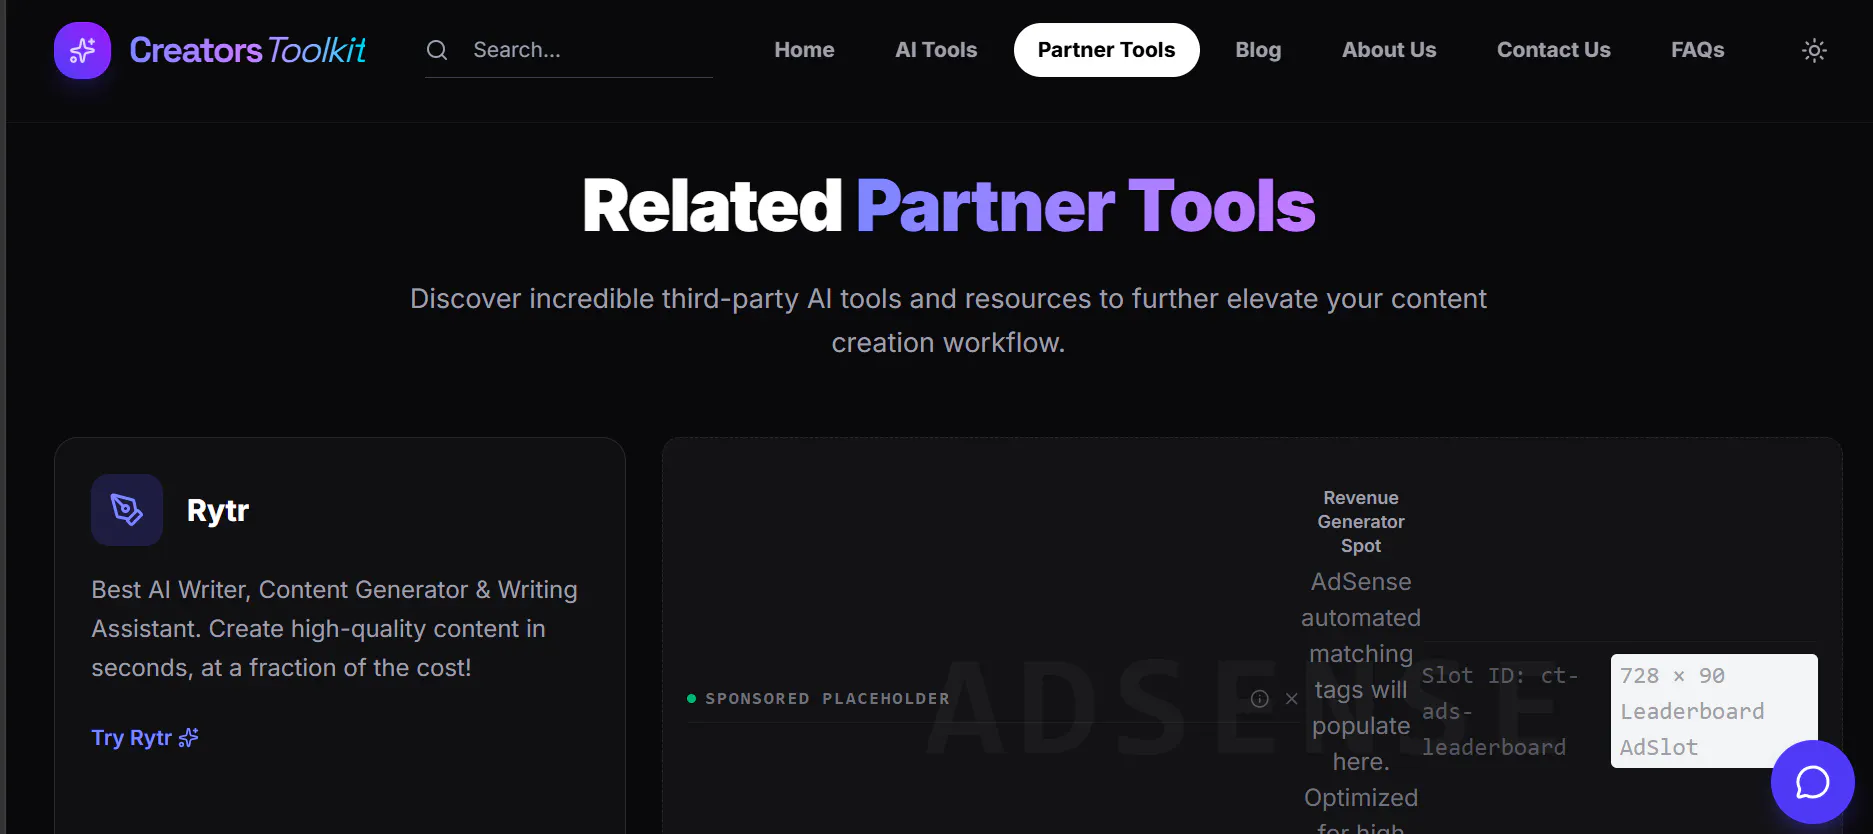Click the Creators Toolkit brand name

click(248, 50)
